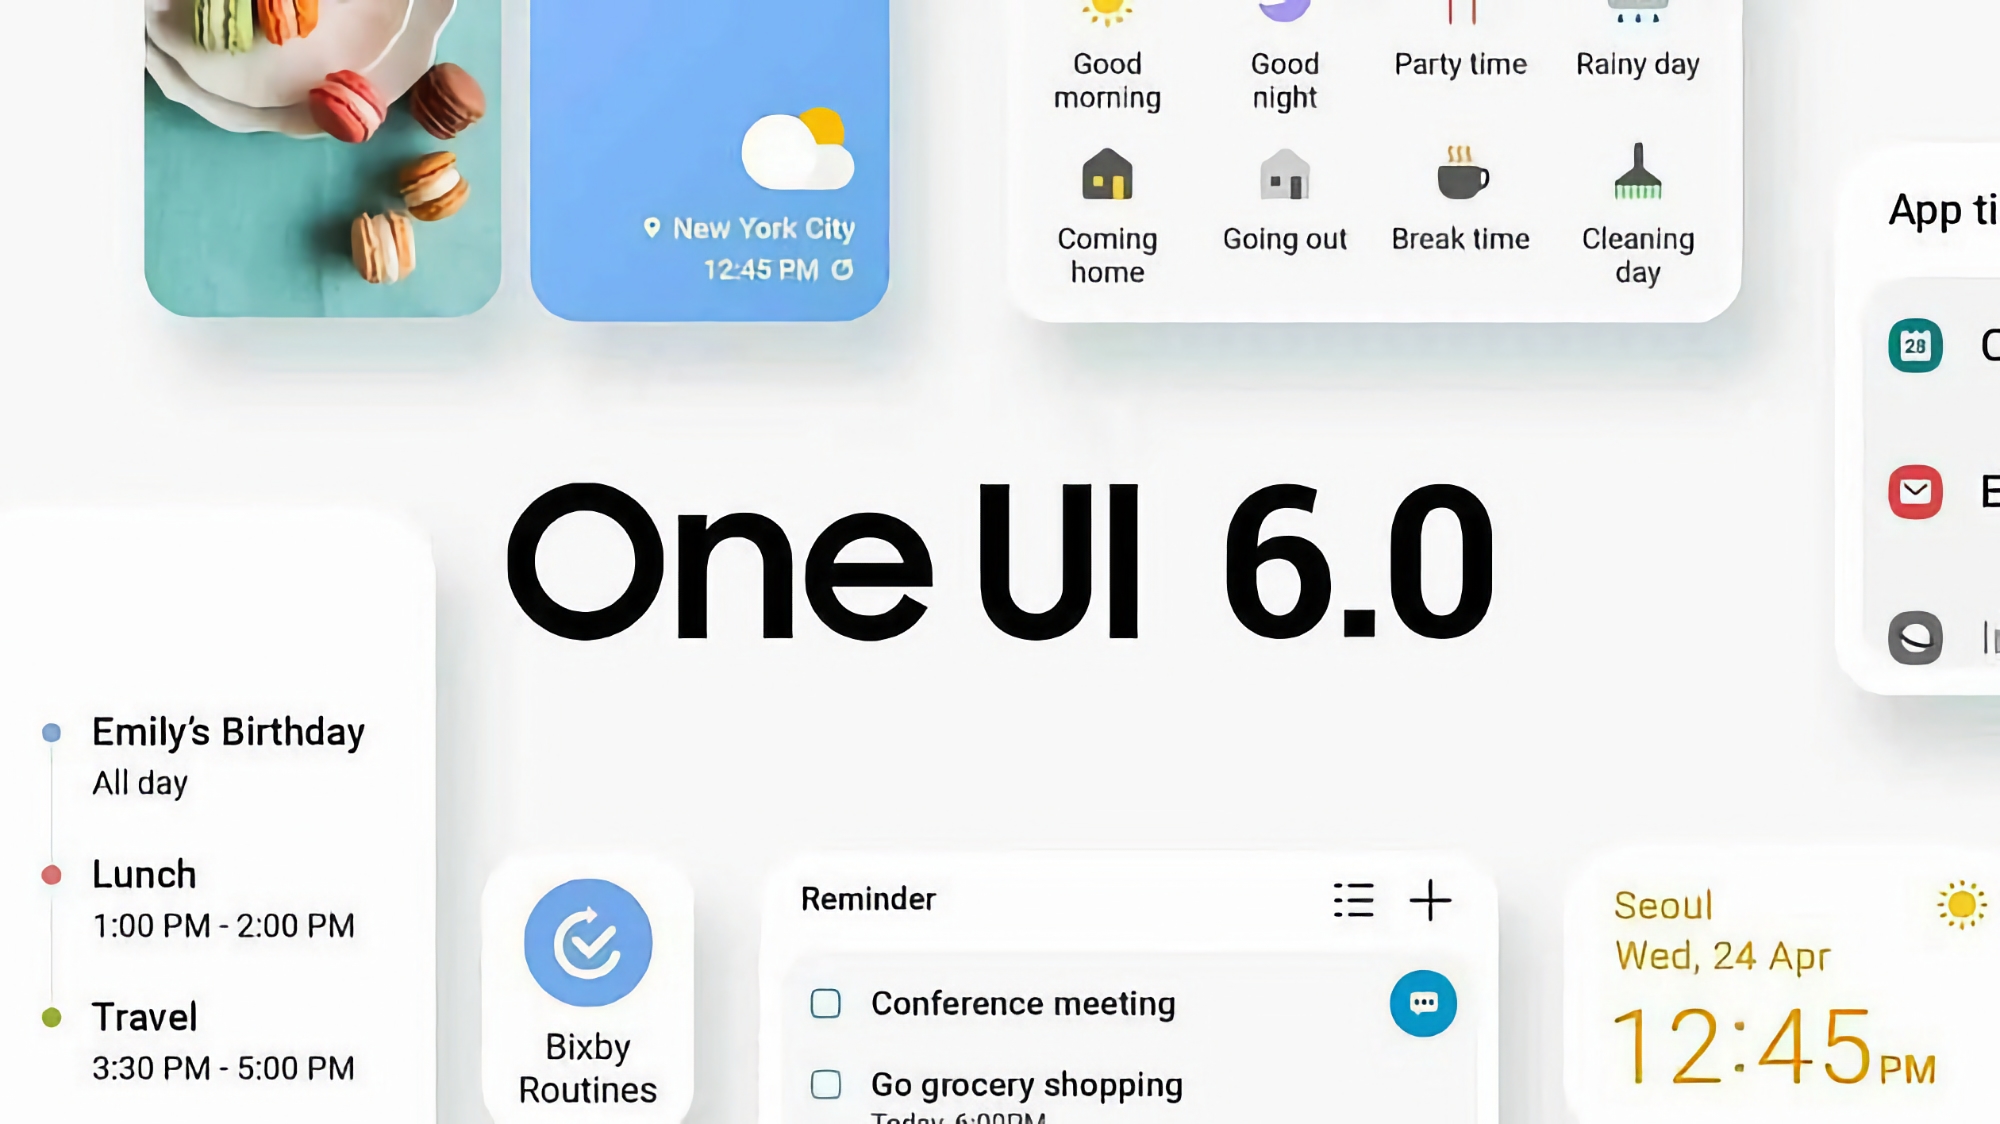2000x1124 pixels.
Task: Toggle Go grocery shopping checkbox
Action: pyautogui.click(x=826, y=1086)
